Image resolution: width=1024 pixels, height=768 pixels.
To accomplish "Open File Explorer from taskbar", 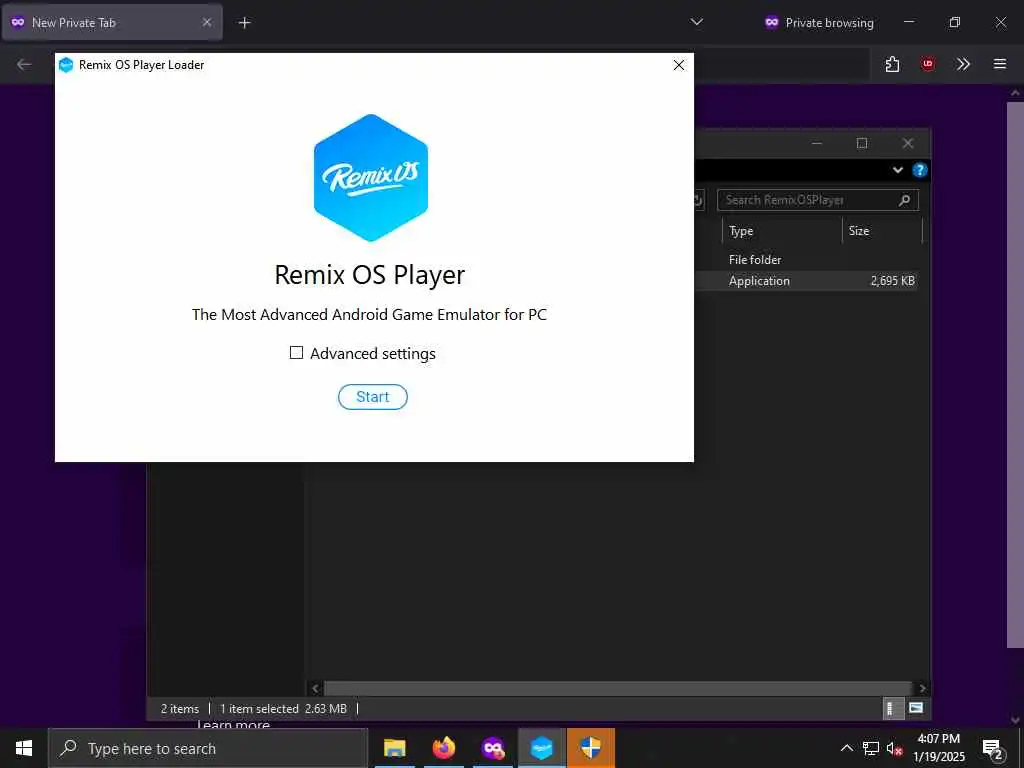I will tap(394, 748).
